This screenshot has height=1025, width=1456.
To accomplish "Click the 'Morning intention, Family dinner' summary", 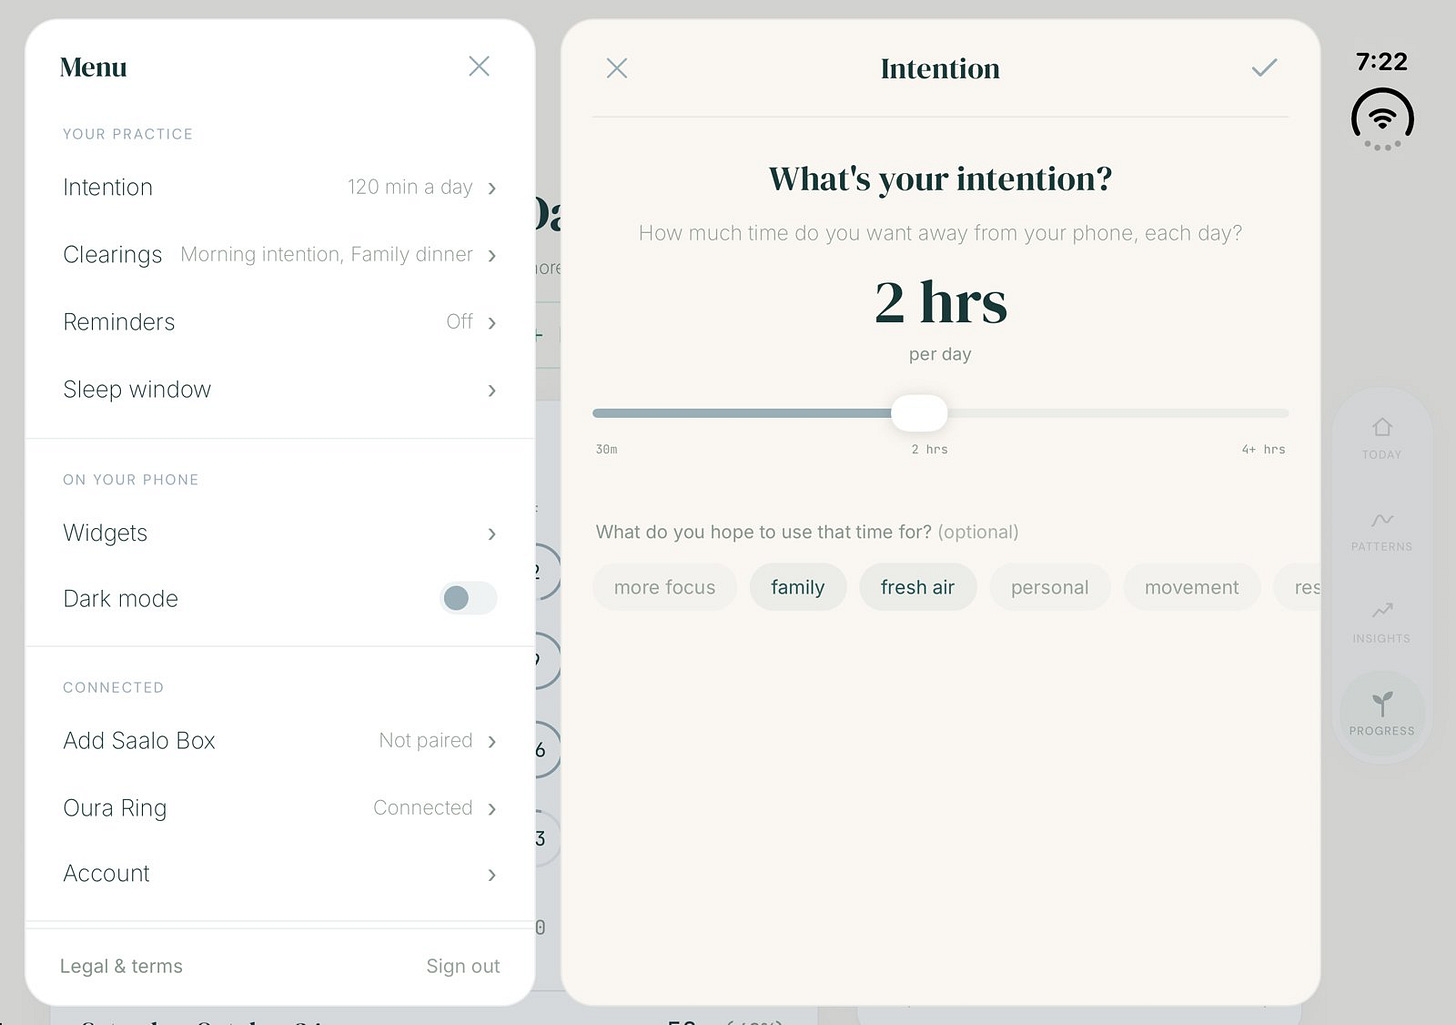I will pos(327,254).
